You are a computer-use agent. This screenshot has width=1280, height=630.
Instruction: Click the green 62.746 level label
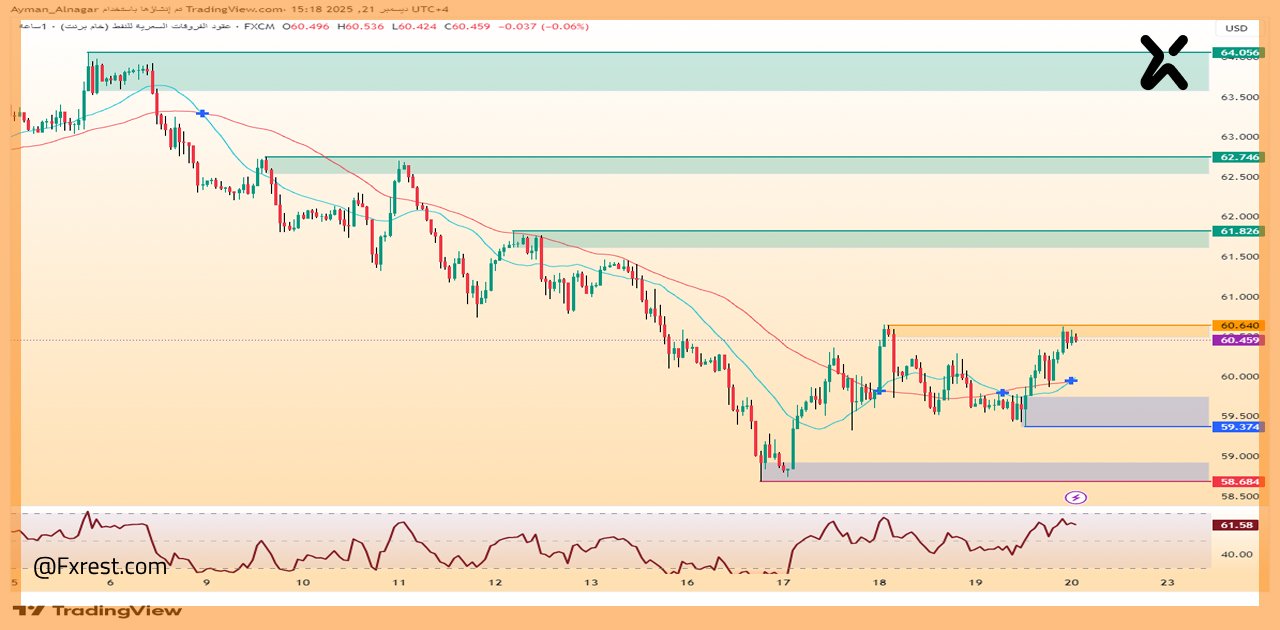1238,157
